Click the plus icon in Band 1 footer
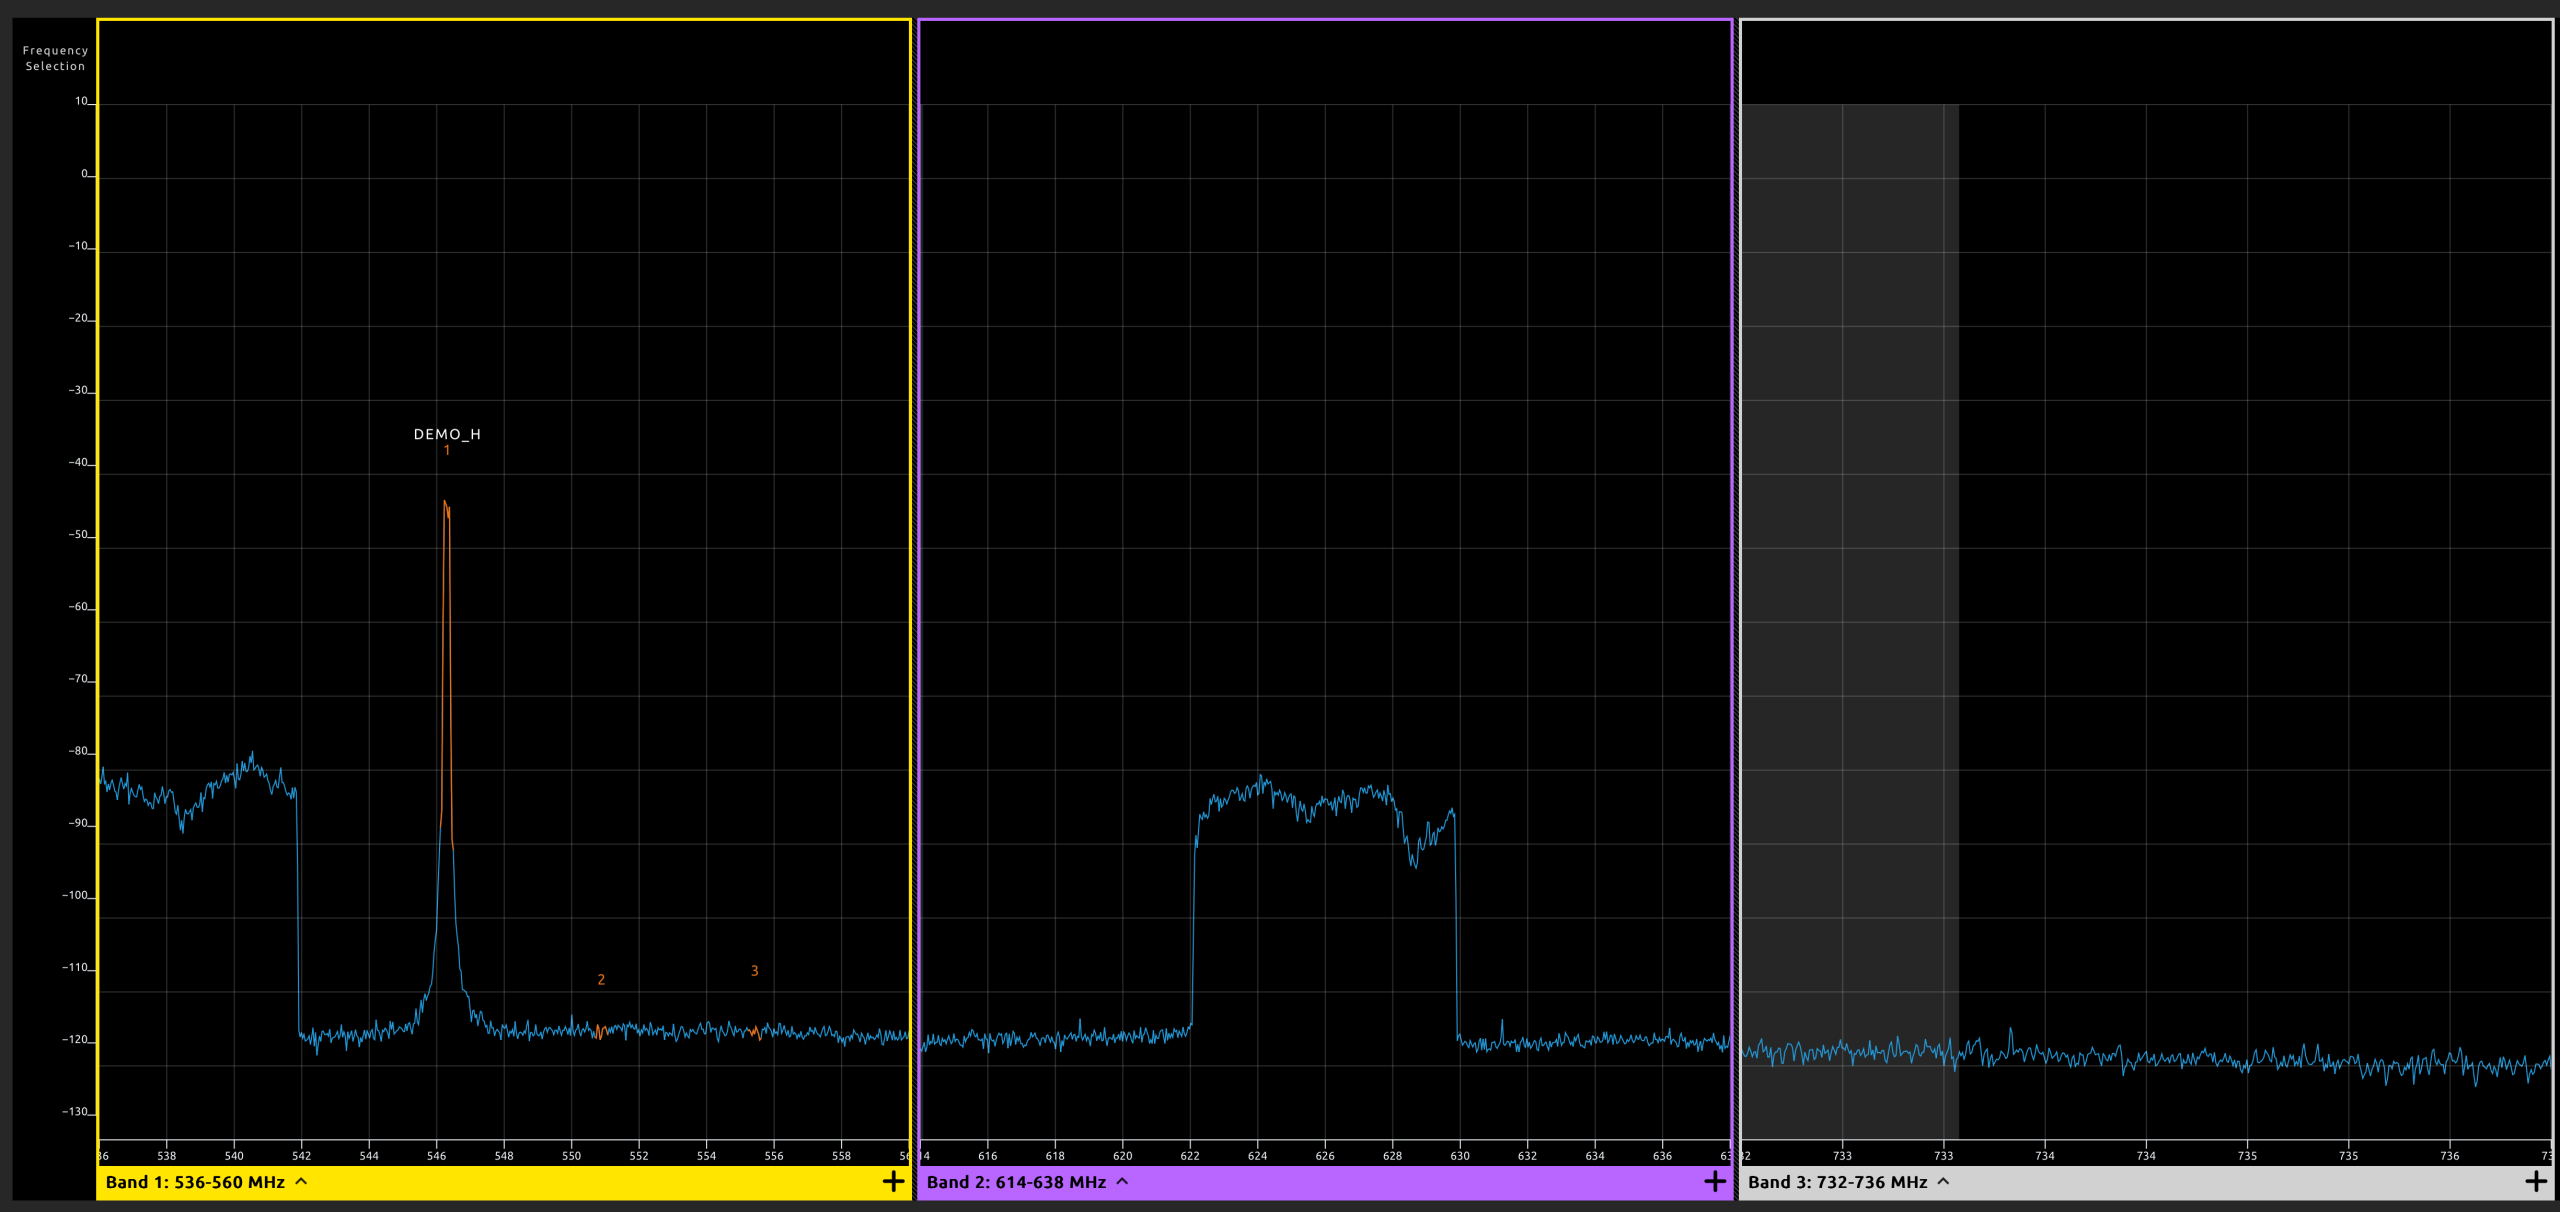Viewport: 2560px width, 1212px height. (x=893, y=1182)
